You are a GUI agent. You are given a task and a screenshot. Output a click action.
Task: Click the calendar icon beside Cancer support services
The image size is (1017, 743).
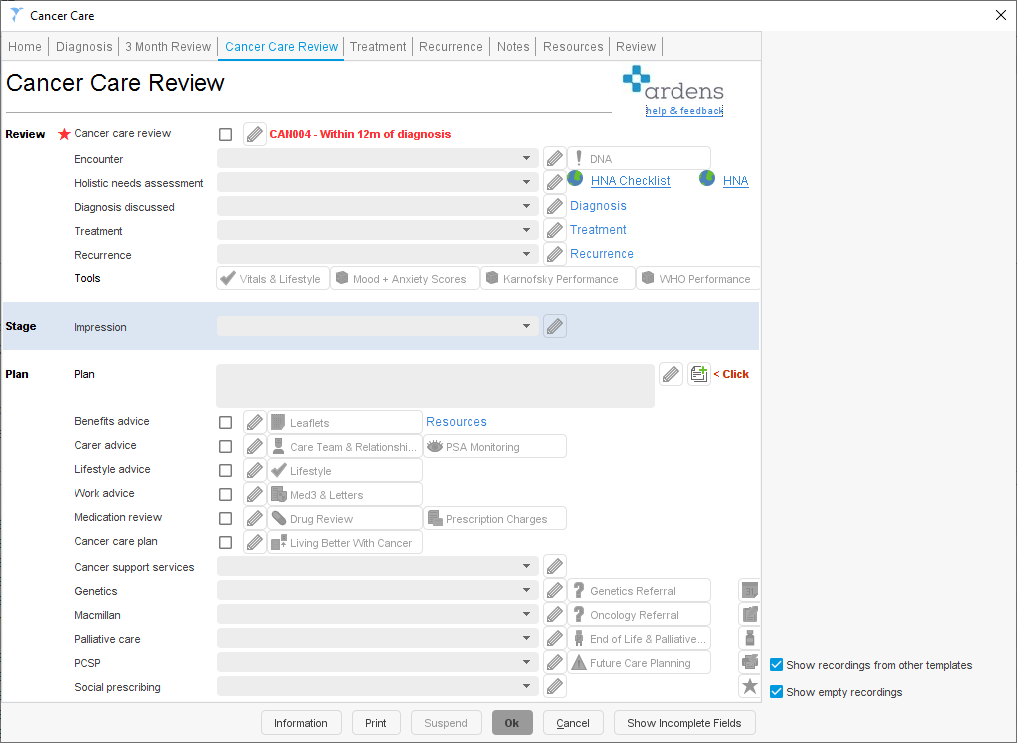point(750,589)
